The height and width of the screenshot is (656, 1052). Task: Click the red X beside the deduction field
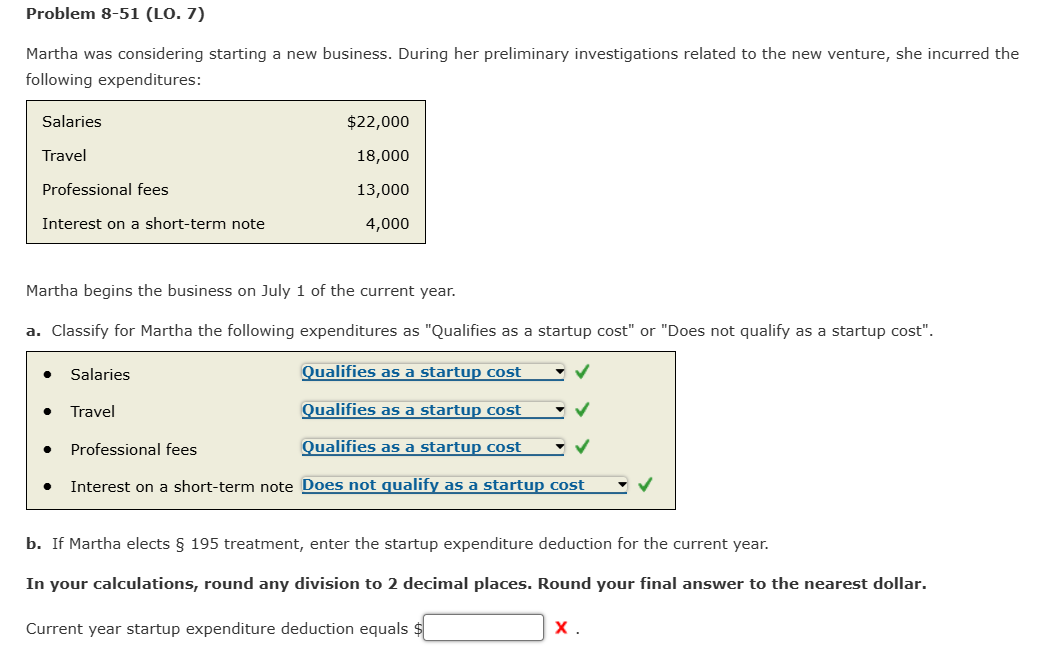pyautogui.click(x=559, y=628)
